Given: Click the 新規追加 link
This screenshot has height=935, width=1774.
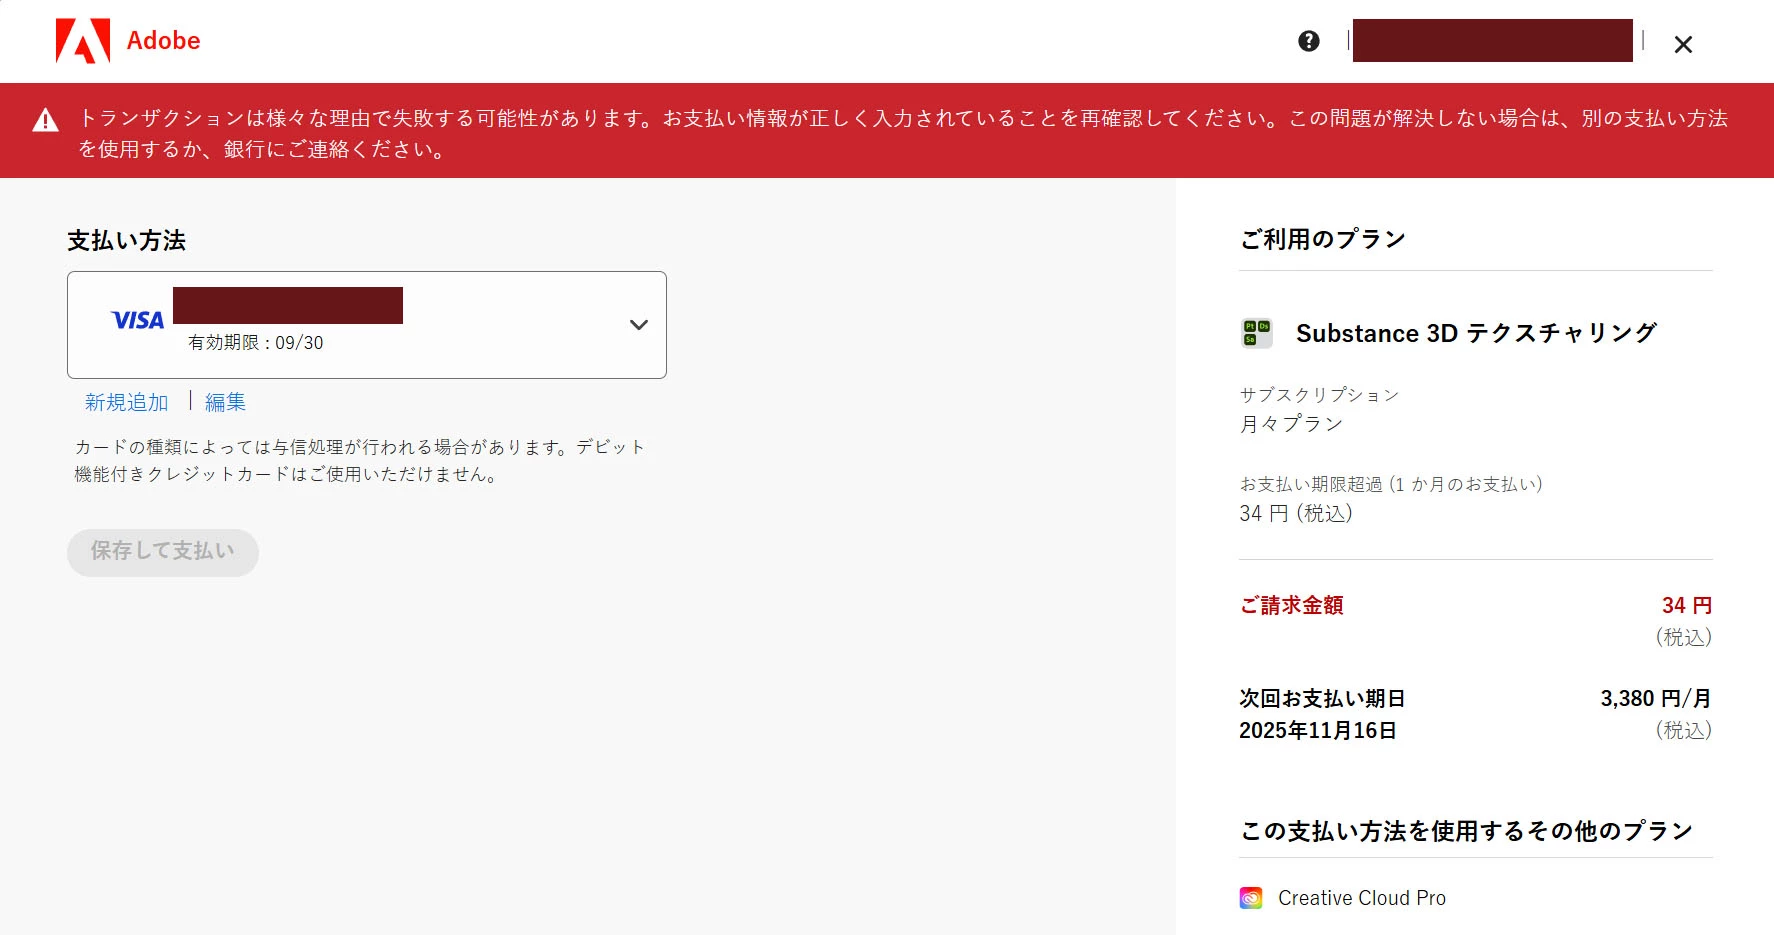Looking at the screenshot, I should (127, 402).
